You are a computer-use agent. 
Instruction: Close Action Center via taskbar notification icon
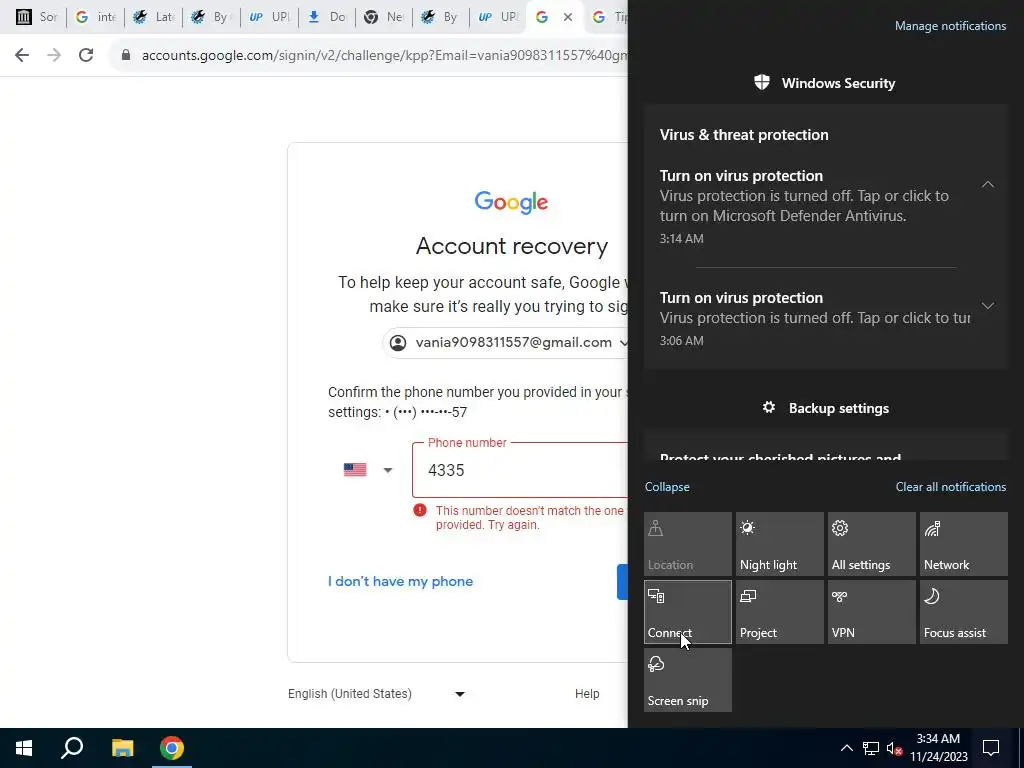click(x=991, y=748)
